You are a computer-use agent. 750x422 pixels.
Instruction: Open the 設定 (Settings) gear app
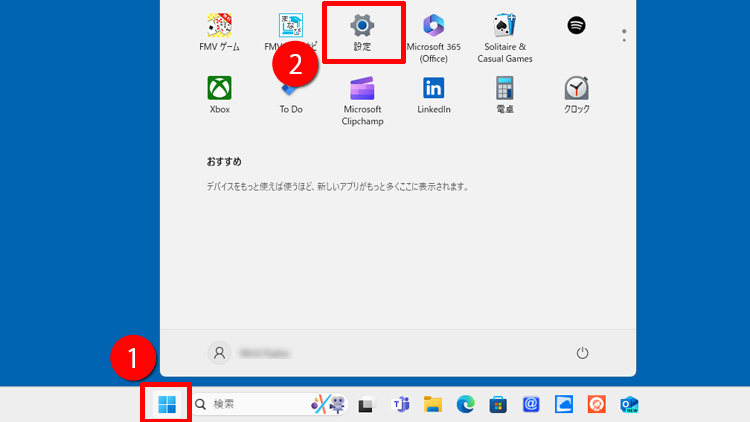(362, 33)
